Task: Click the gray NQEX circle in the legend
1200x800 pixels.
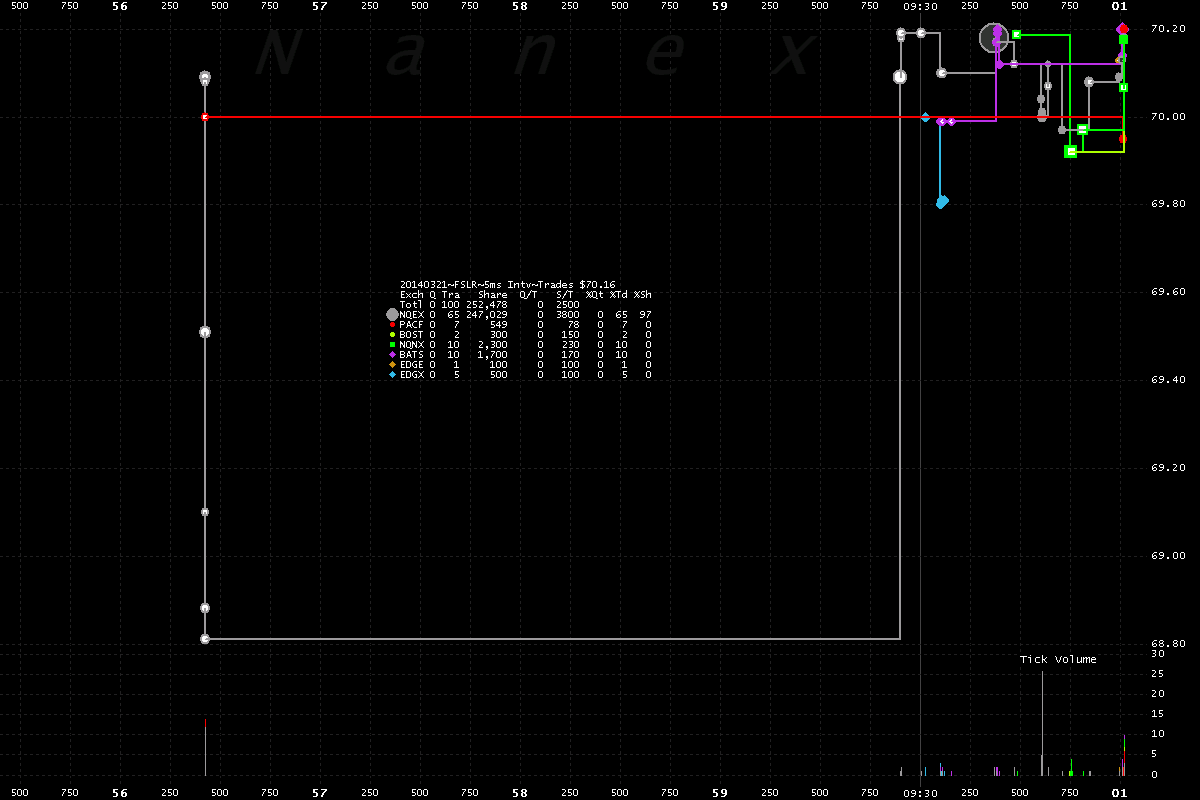Action: pyautogui.click(x=392, y=314)
